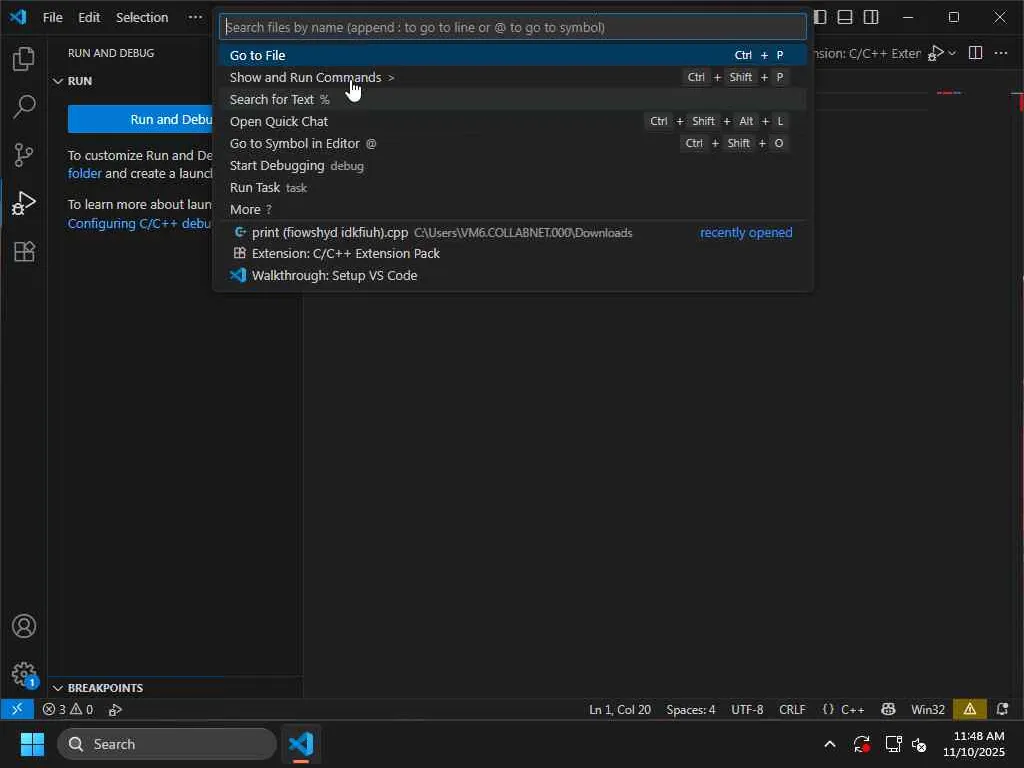Show errors and warnings count
Viewport: 1024px width, 768px height.
tap(67, 709)
